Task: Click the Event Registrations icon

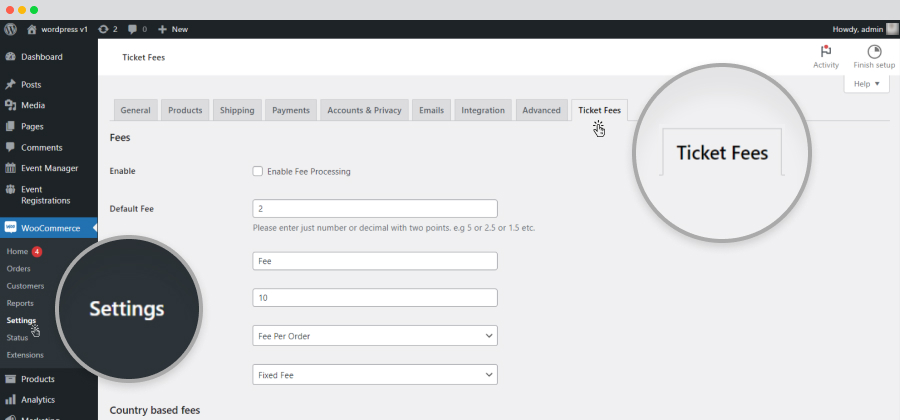Action: pos(10,189)
